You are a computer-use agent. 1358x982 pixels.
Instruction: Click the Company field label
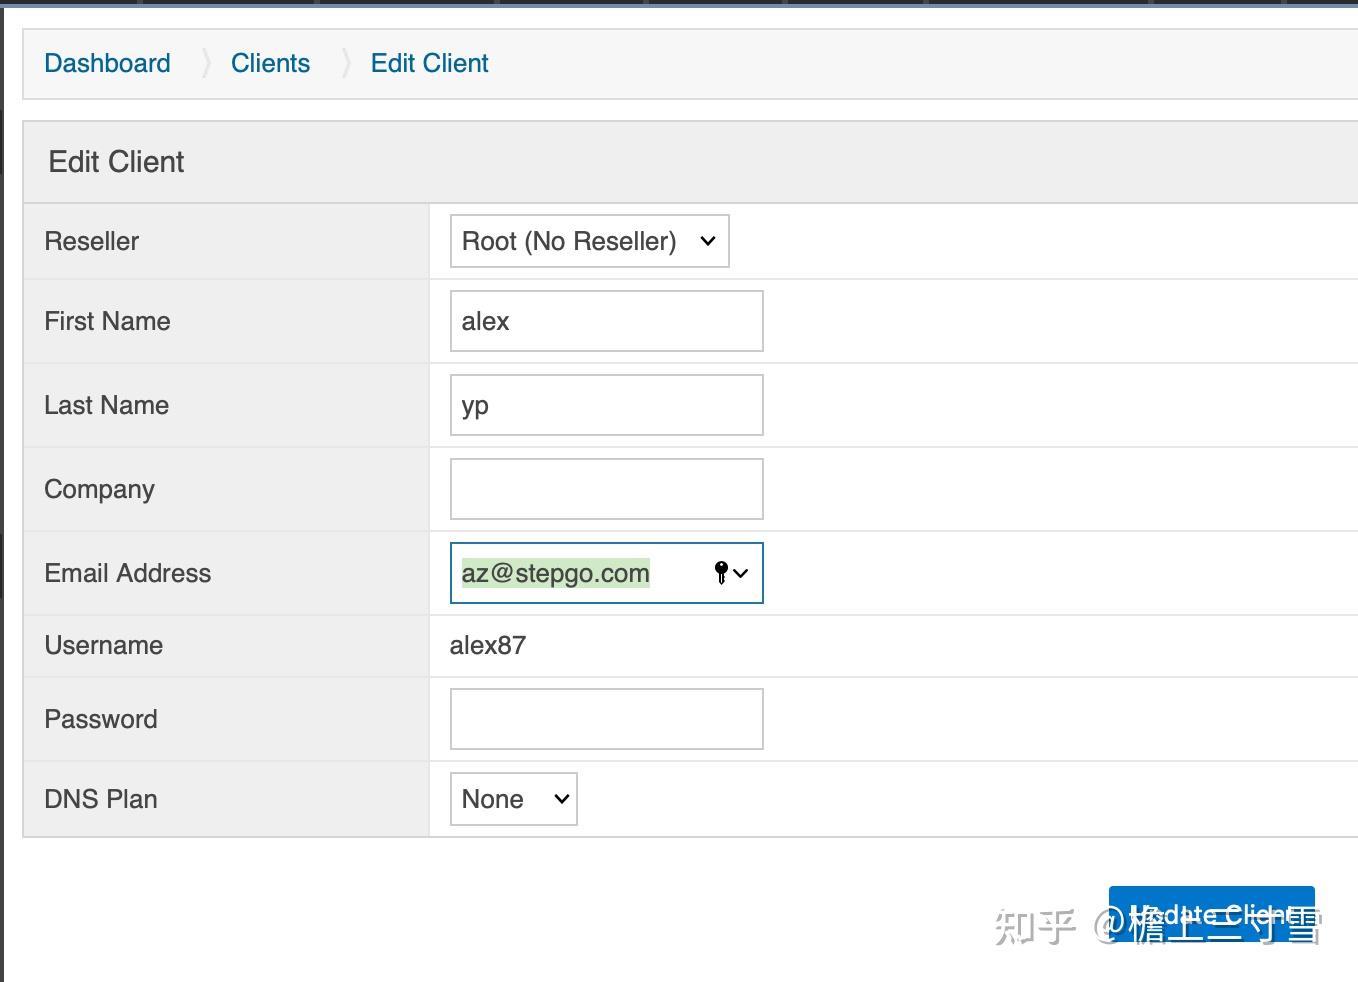click(99, 489)
